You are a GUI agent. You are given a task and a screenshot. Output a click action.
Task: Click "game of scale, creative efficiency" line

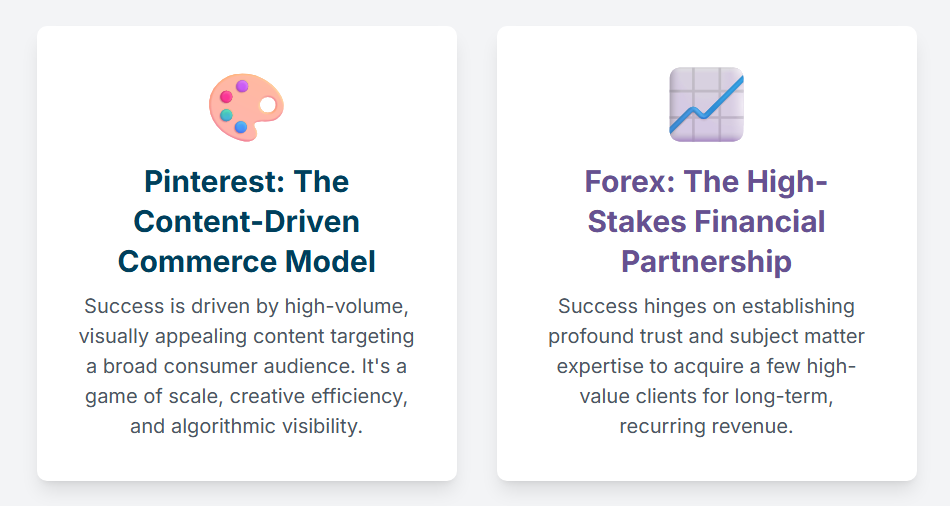[247, 396]
